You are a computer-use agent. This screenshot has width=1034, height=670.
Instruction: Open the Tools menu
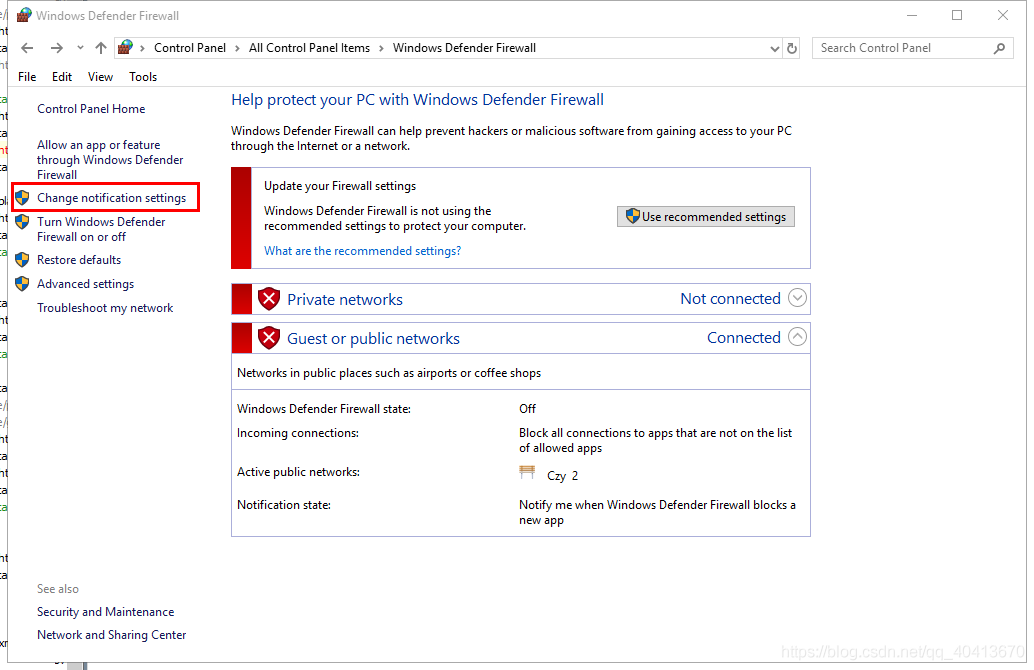click(x=143, y=77)
